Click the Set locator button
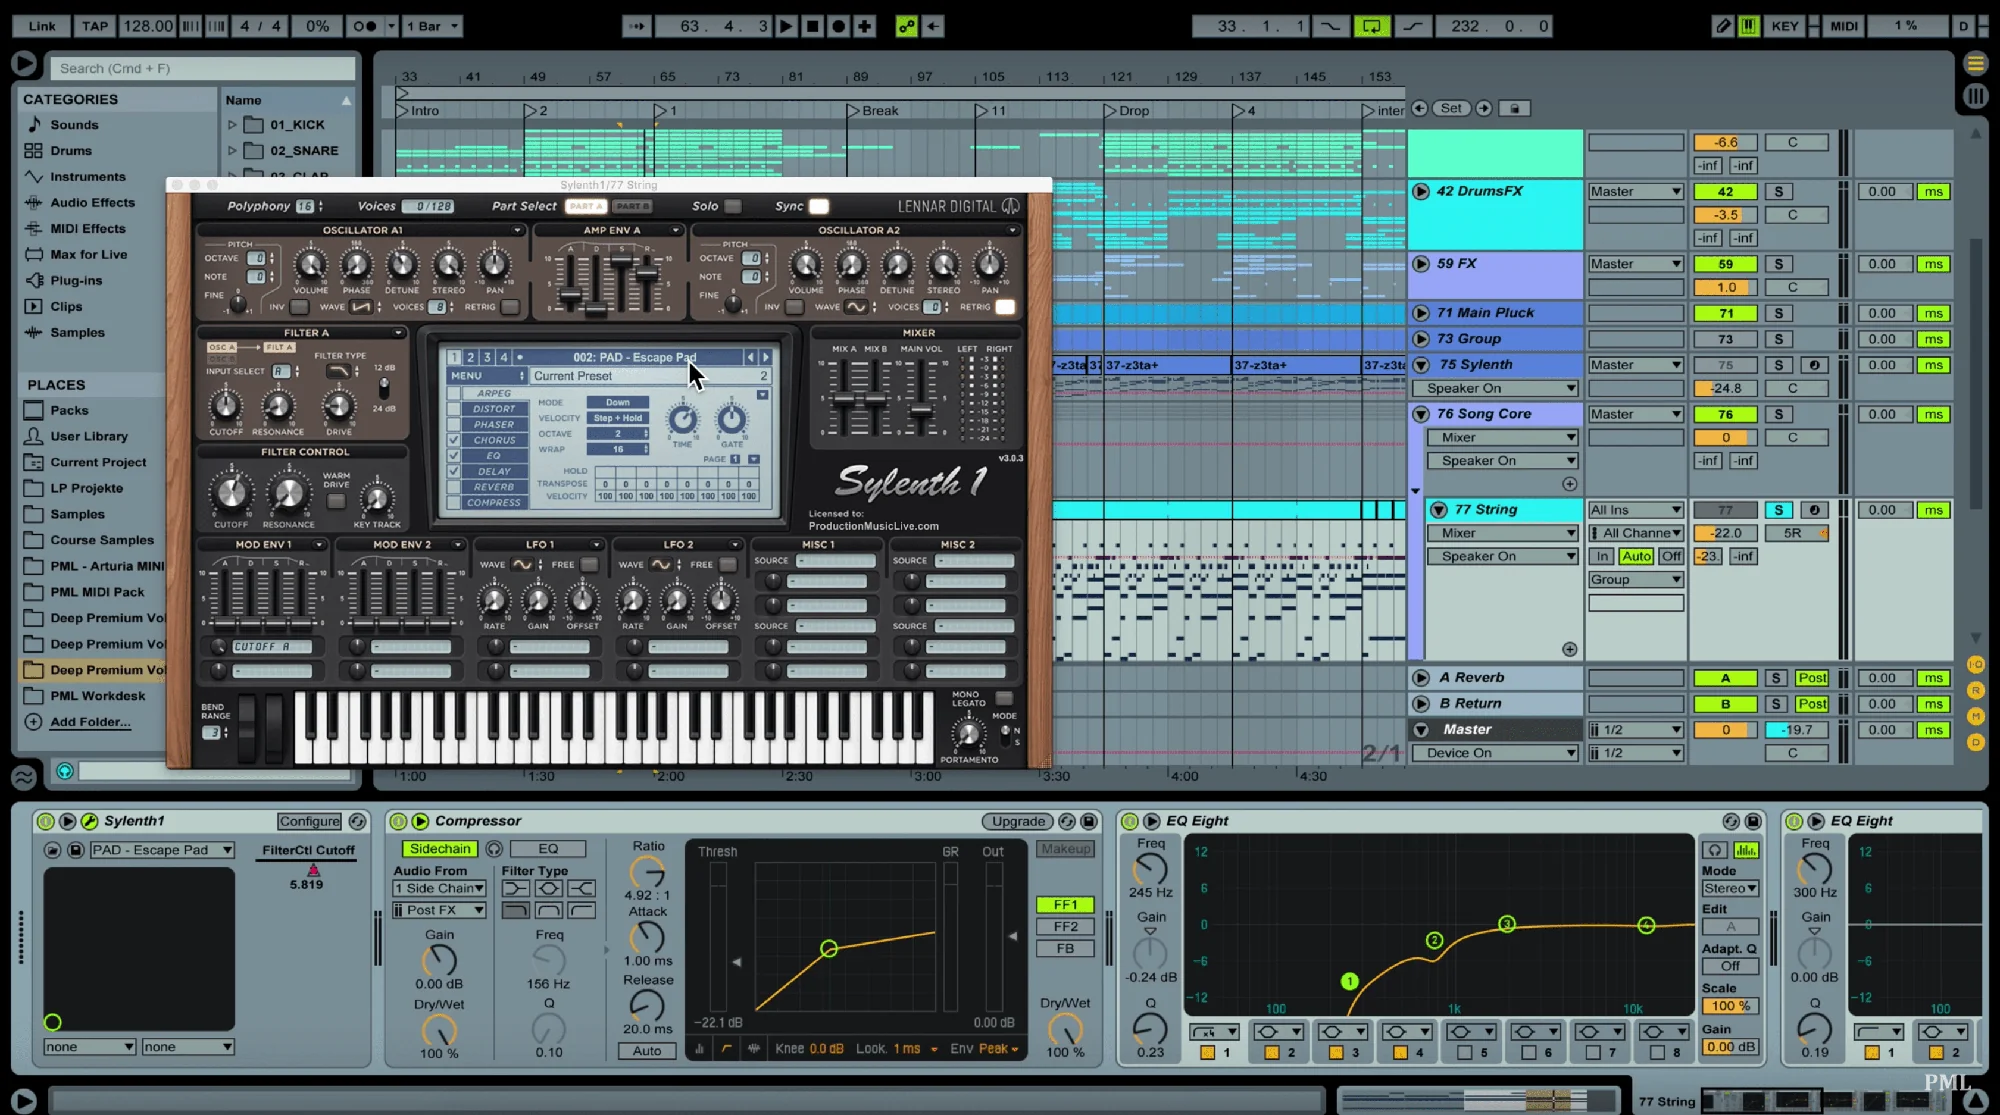 1451,108
